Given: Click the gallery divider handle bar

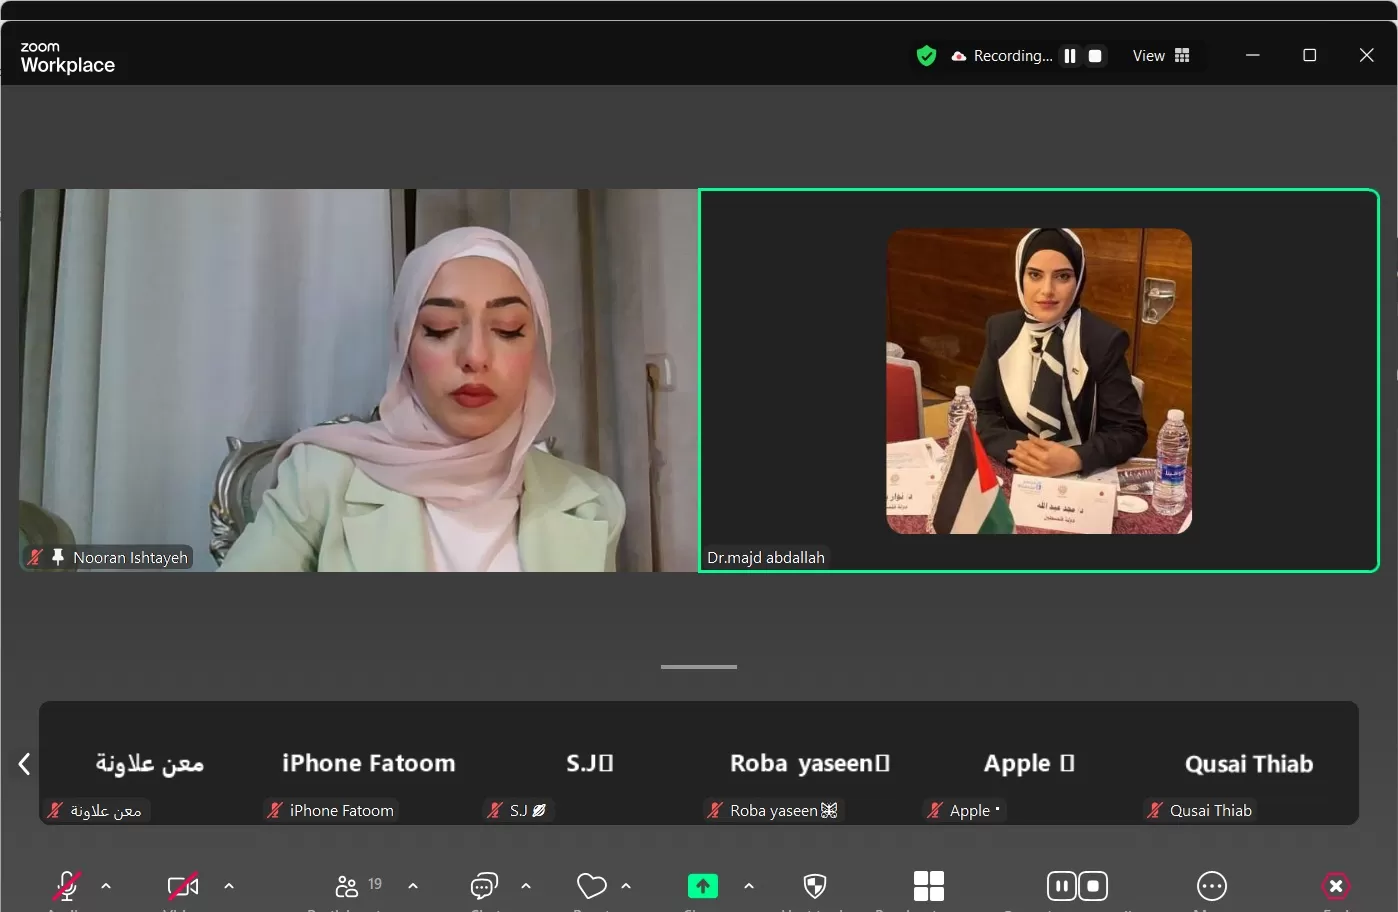Looking at the screenshot, I should click(699, 667).
